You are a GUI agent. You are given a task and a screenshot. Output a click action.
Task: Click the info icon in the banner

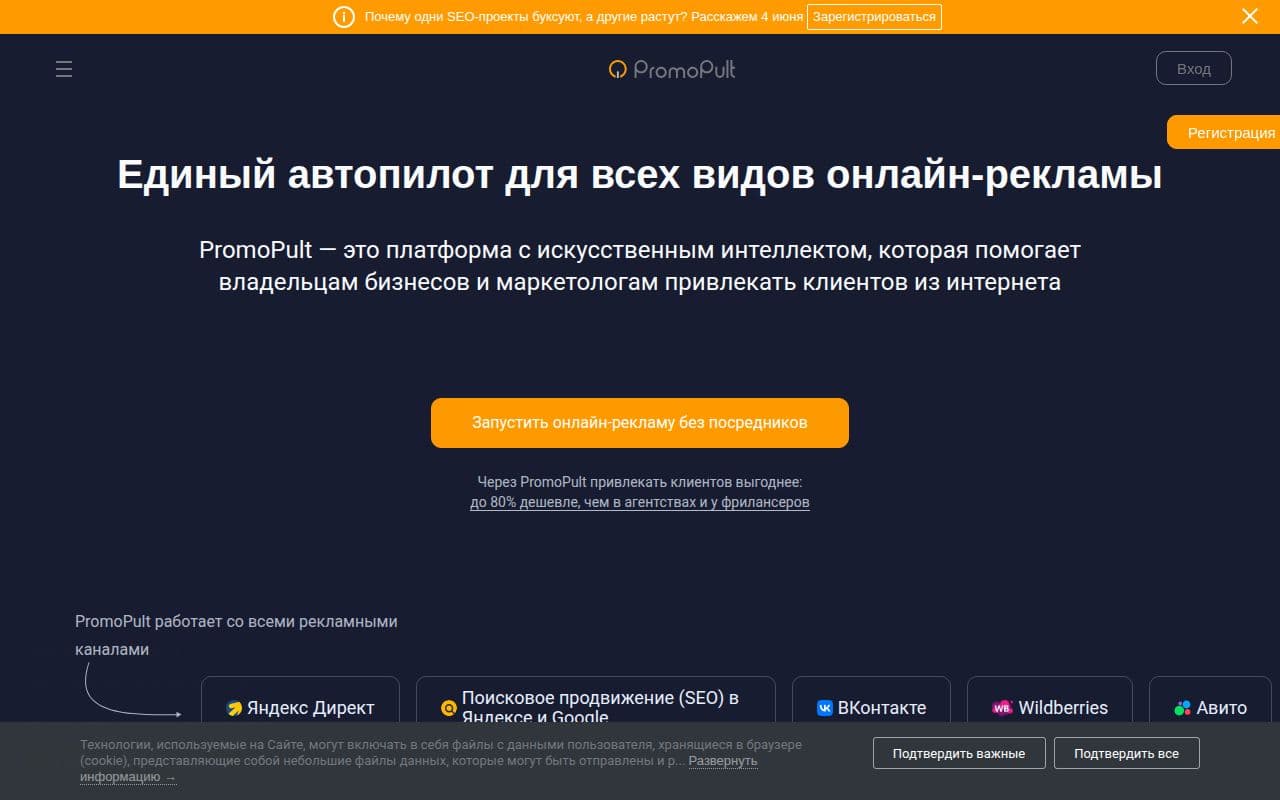point(344,17)
